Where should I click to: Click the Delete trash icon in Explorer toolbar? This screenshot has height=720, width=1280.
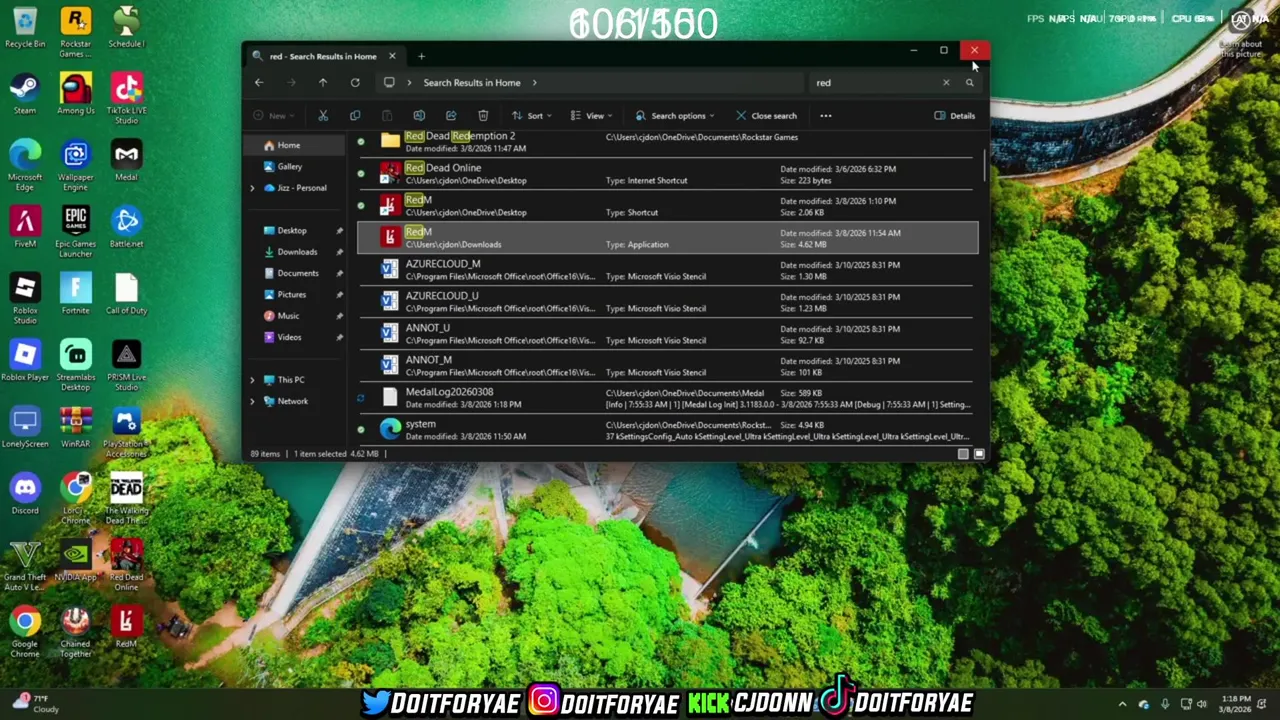tap(483, 116)
